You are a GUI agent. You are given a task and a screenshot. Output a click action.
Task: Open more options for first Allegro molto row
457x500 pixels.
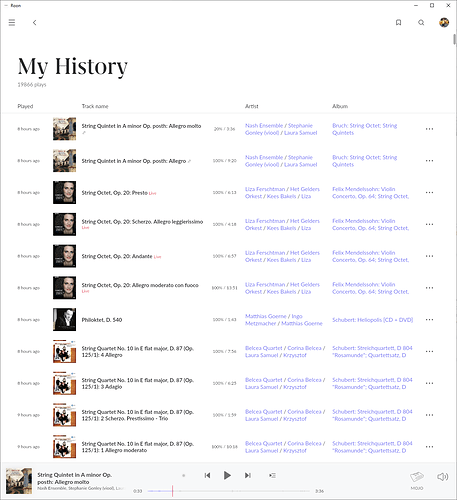(x=429, y=129)
